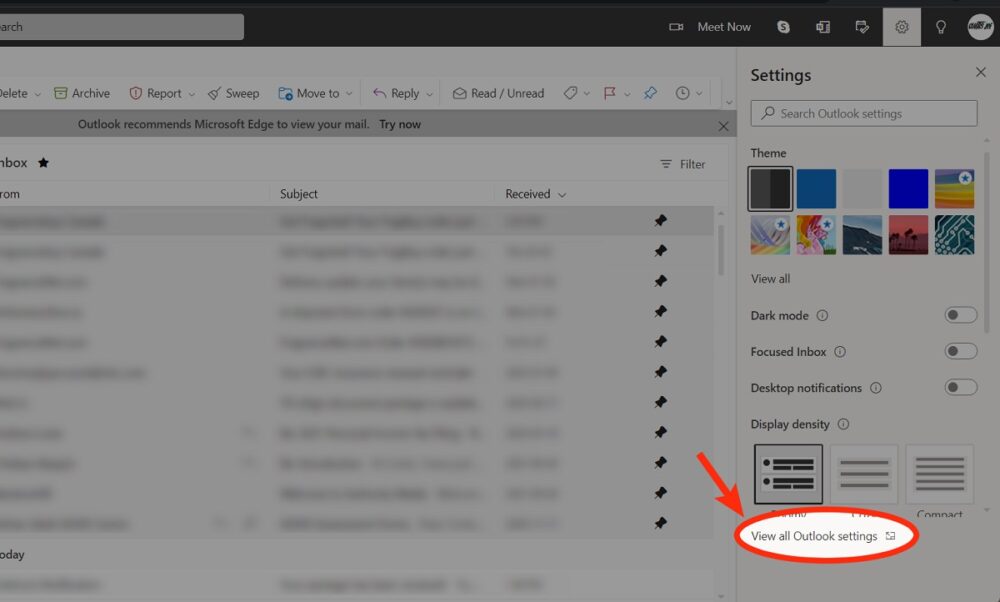
Task: Click the pin icon in toolbar
Action: (x=650, y=93)
